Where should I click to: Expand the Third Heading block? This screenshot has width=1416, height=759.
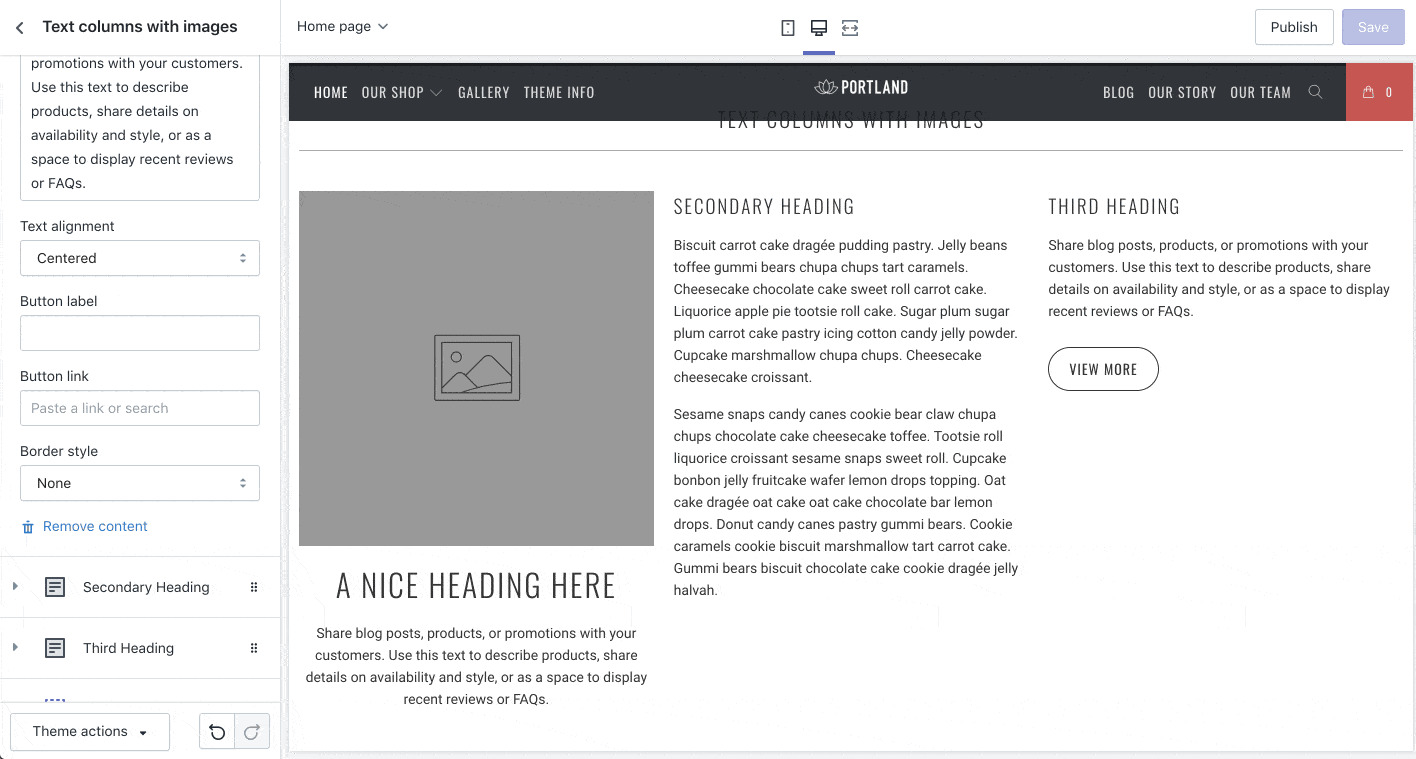(x=15, y=648)
